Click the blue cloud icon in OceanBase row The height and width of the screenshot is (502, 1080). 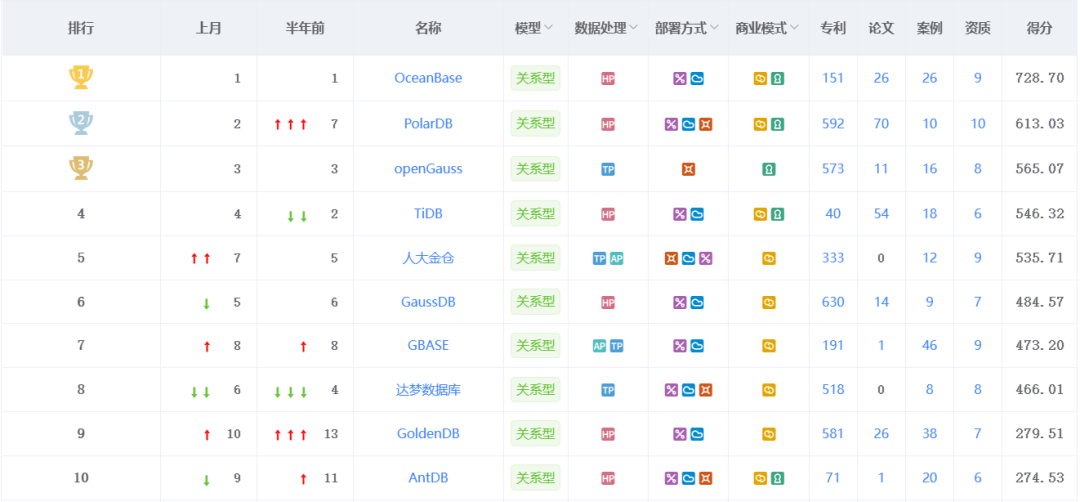point(697,79)
